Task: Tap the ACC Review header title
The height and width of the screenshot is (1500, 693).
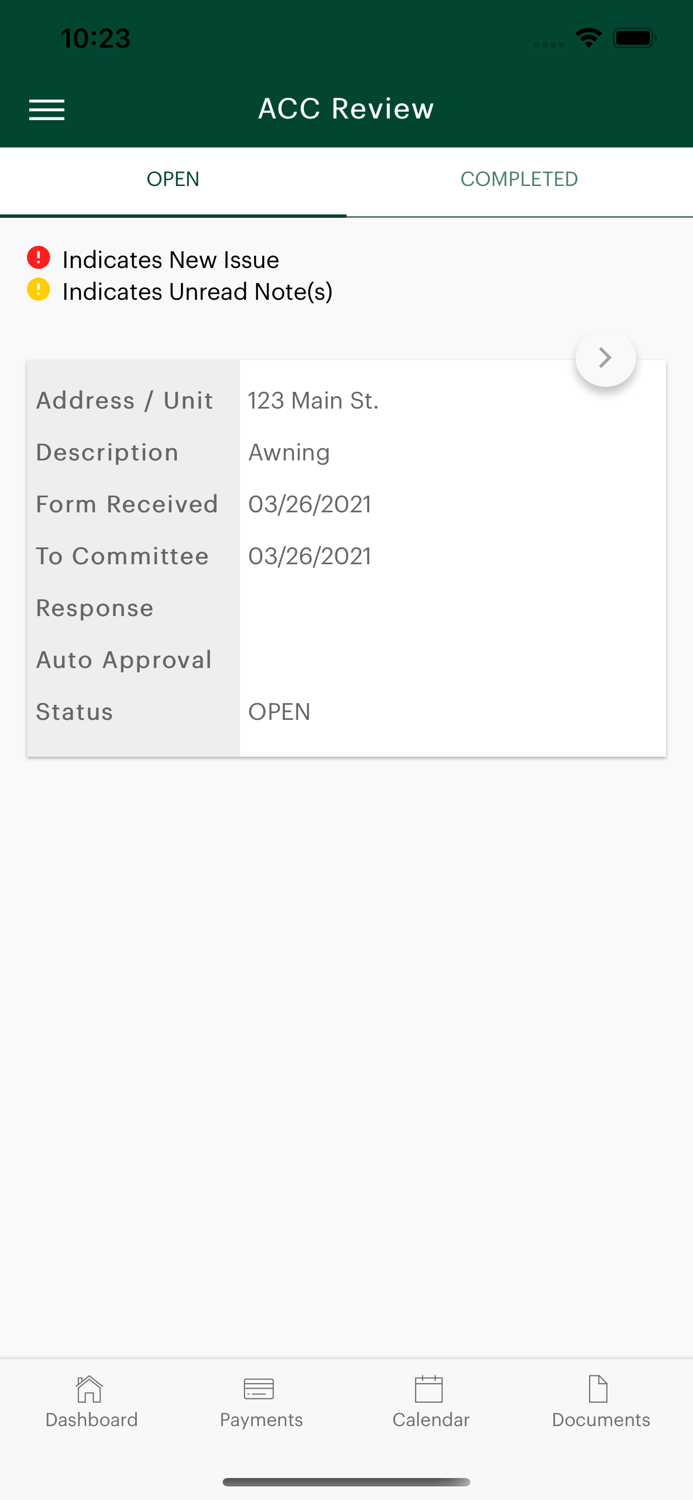Action: click(346, 109)
